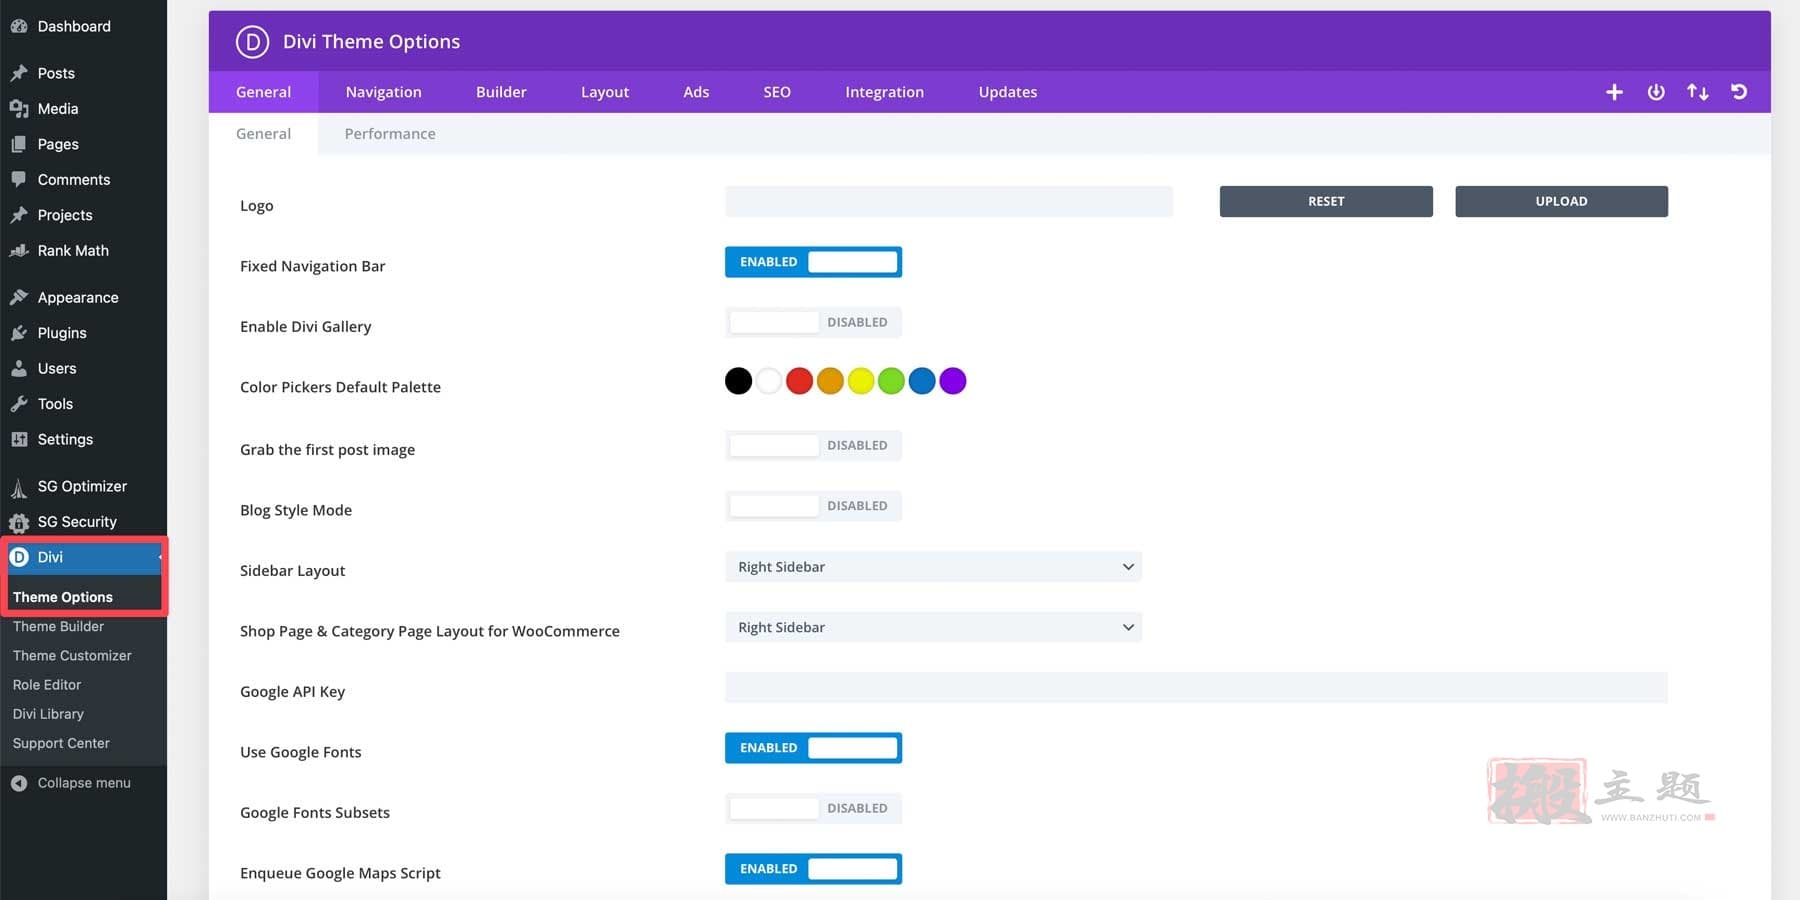Click the reset undo arrow icon

pos(1739,92)
